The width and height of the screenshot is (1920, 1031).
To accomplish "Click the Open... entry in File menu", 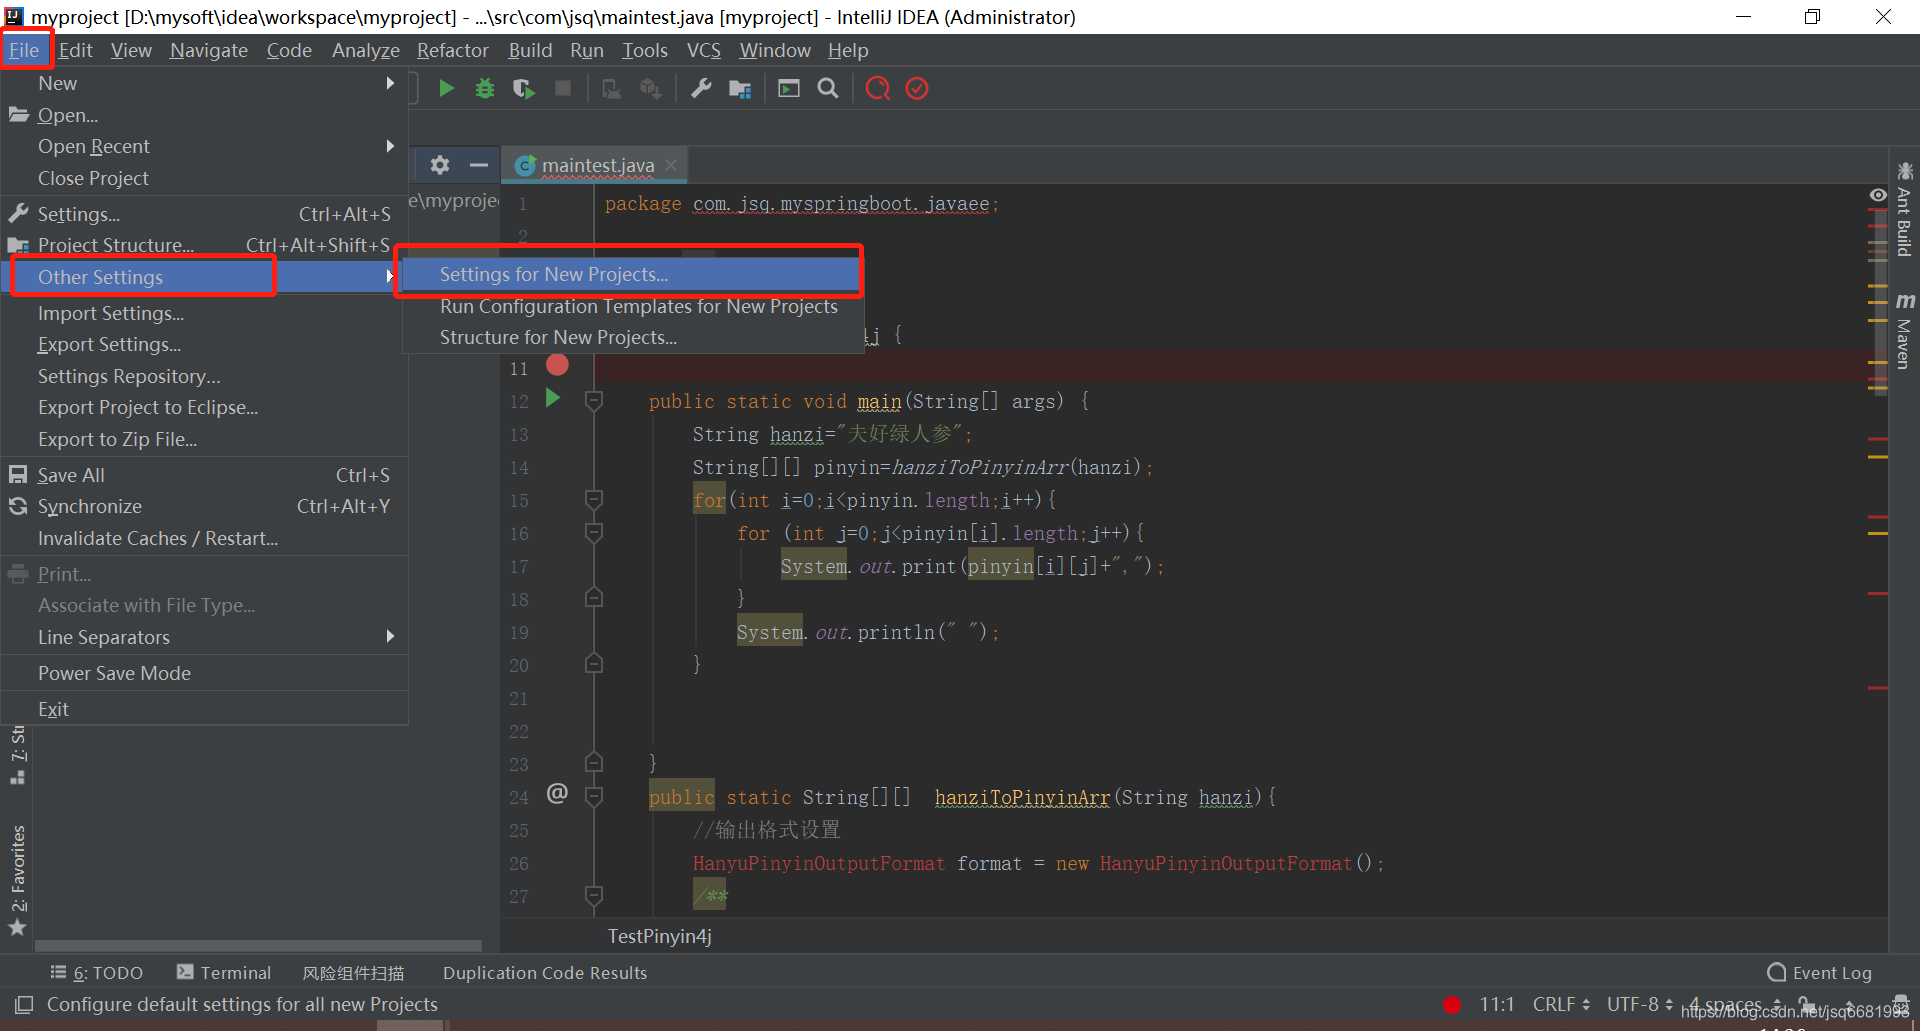I will 205,115.
